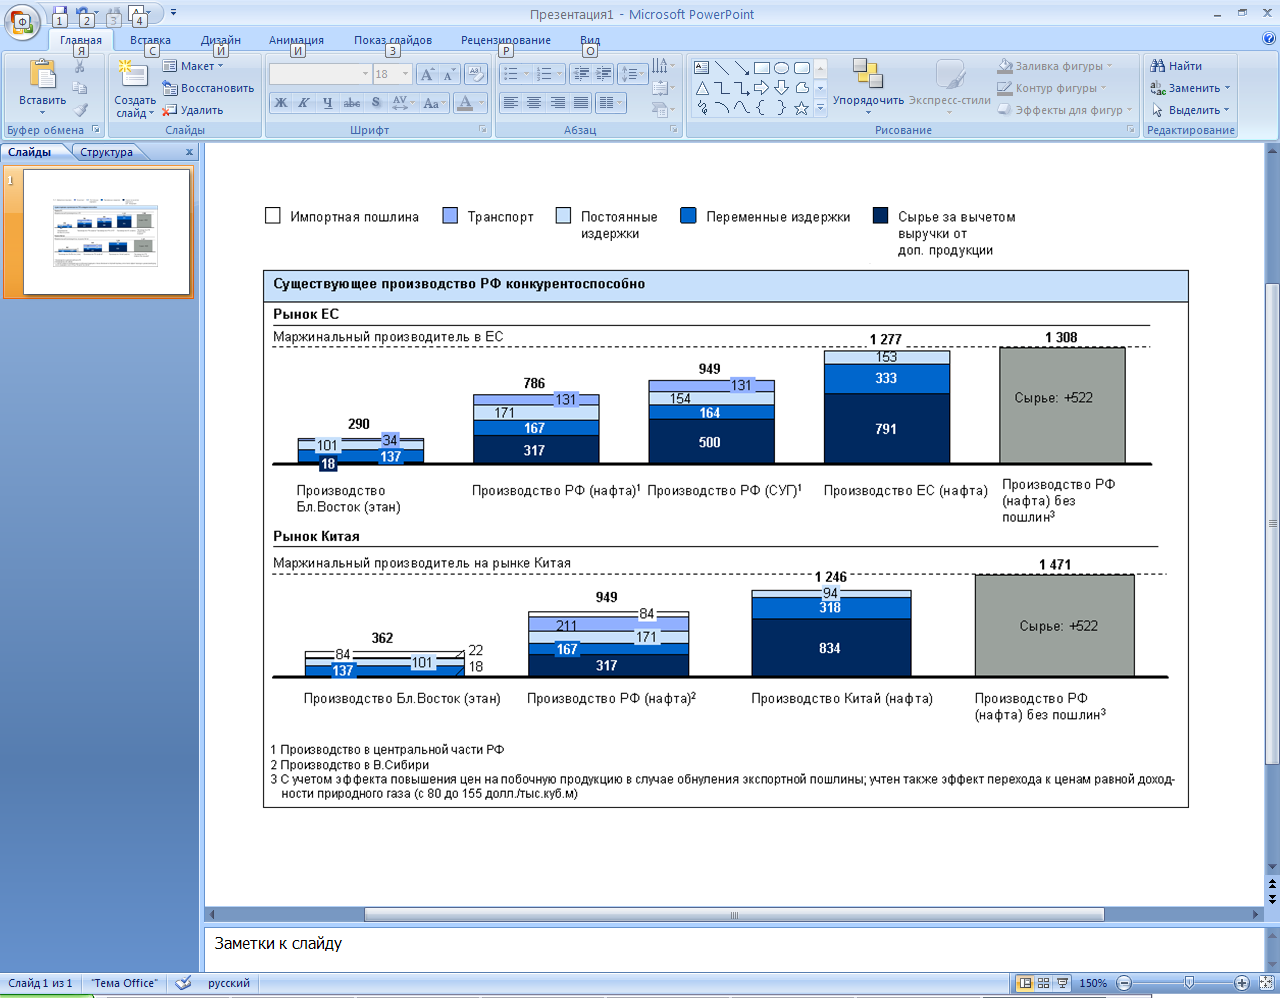
Task: Open the Рецензирование ribbon tab
Action: click(506, 40)
